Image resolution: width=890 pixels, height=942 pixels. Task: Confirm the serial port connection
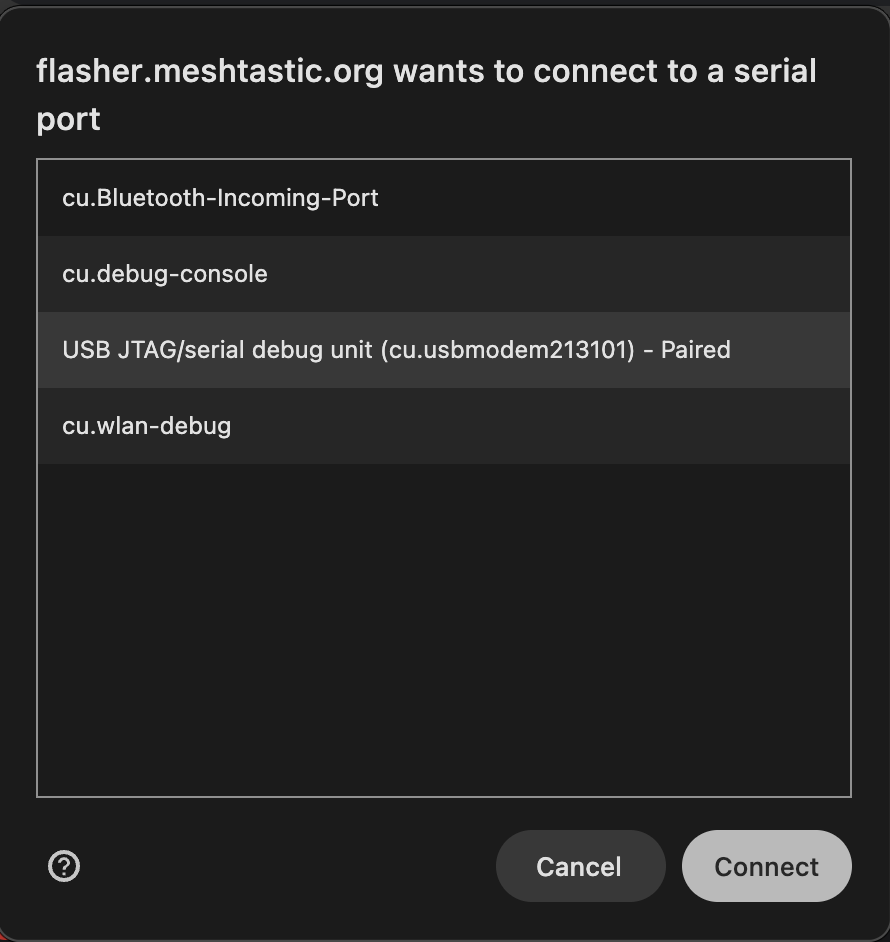point(766,866)
